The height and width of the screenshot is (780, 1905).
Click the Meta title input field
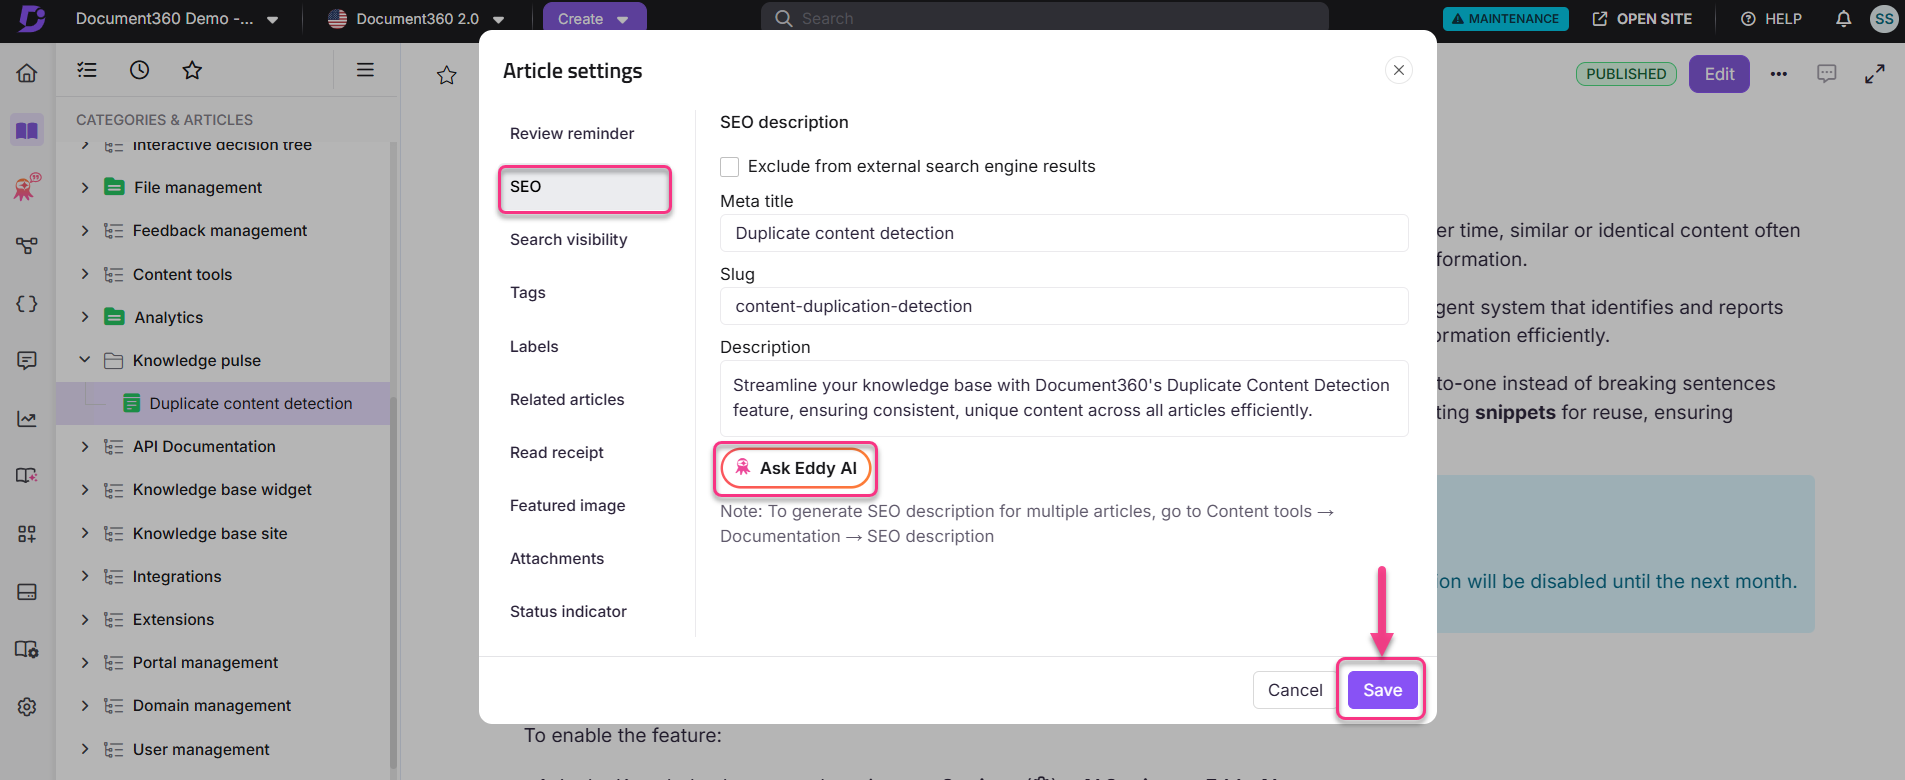coord(1064,233)
